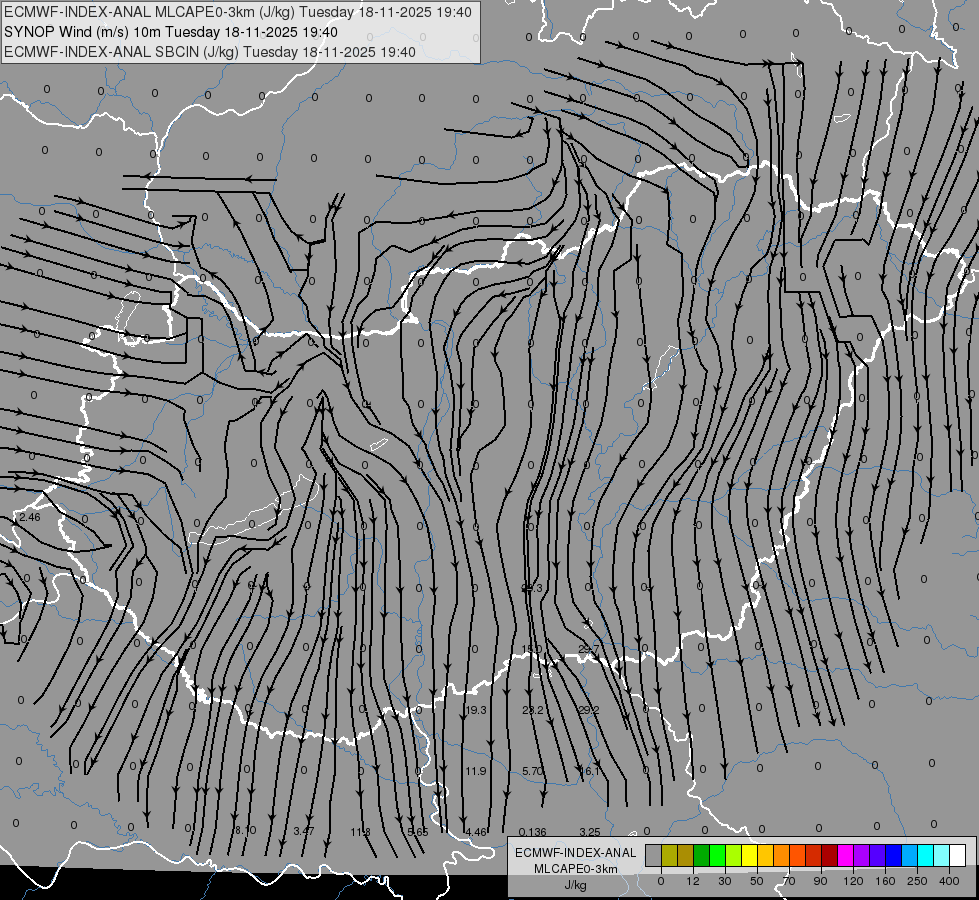Click the dark red legend color box
979x900 pixels.
click(829, 855)
